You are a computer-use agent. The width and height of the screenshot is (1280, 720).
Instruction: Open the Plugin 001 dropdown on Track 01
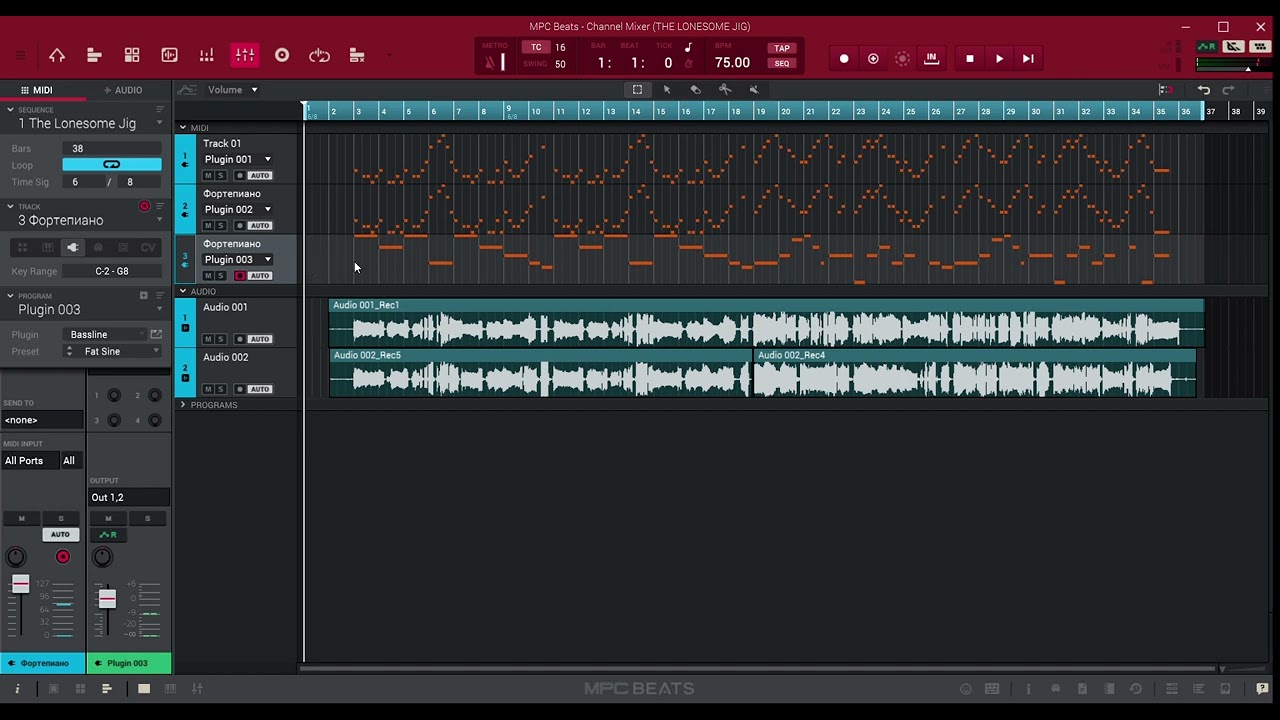pos(238,160)
